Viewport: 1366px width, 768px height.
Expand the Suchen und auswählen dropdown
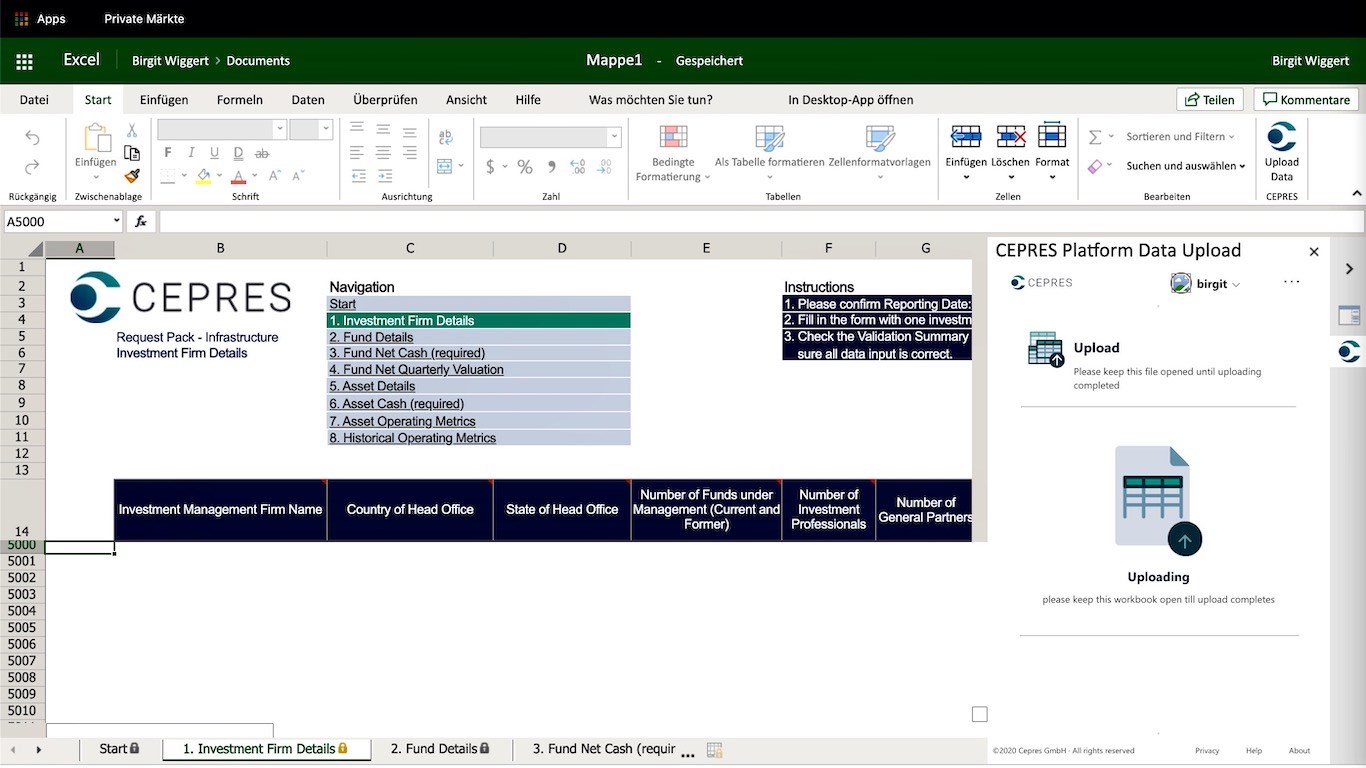pos(1186,166)
